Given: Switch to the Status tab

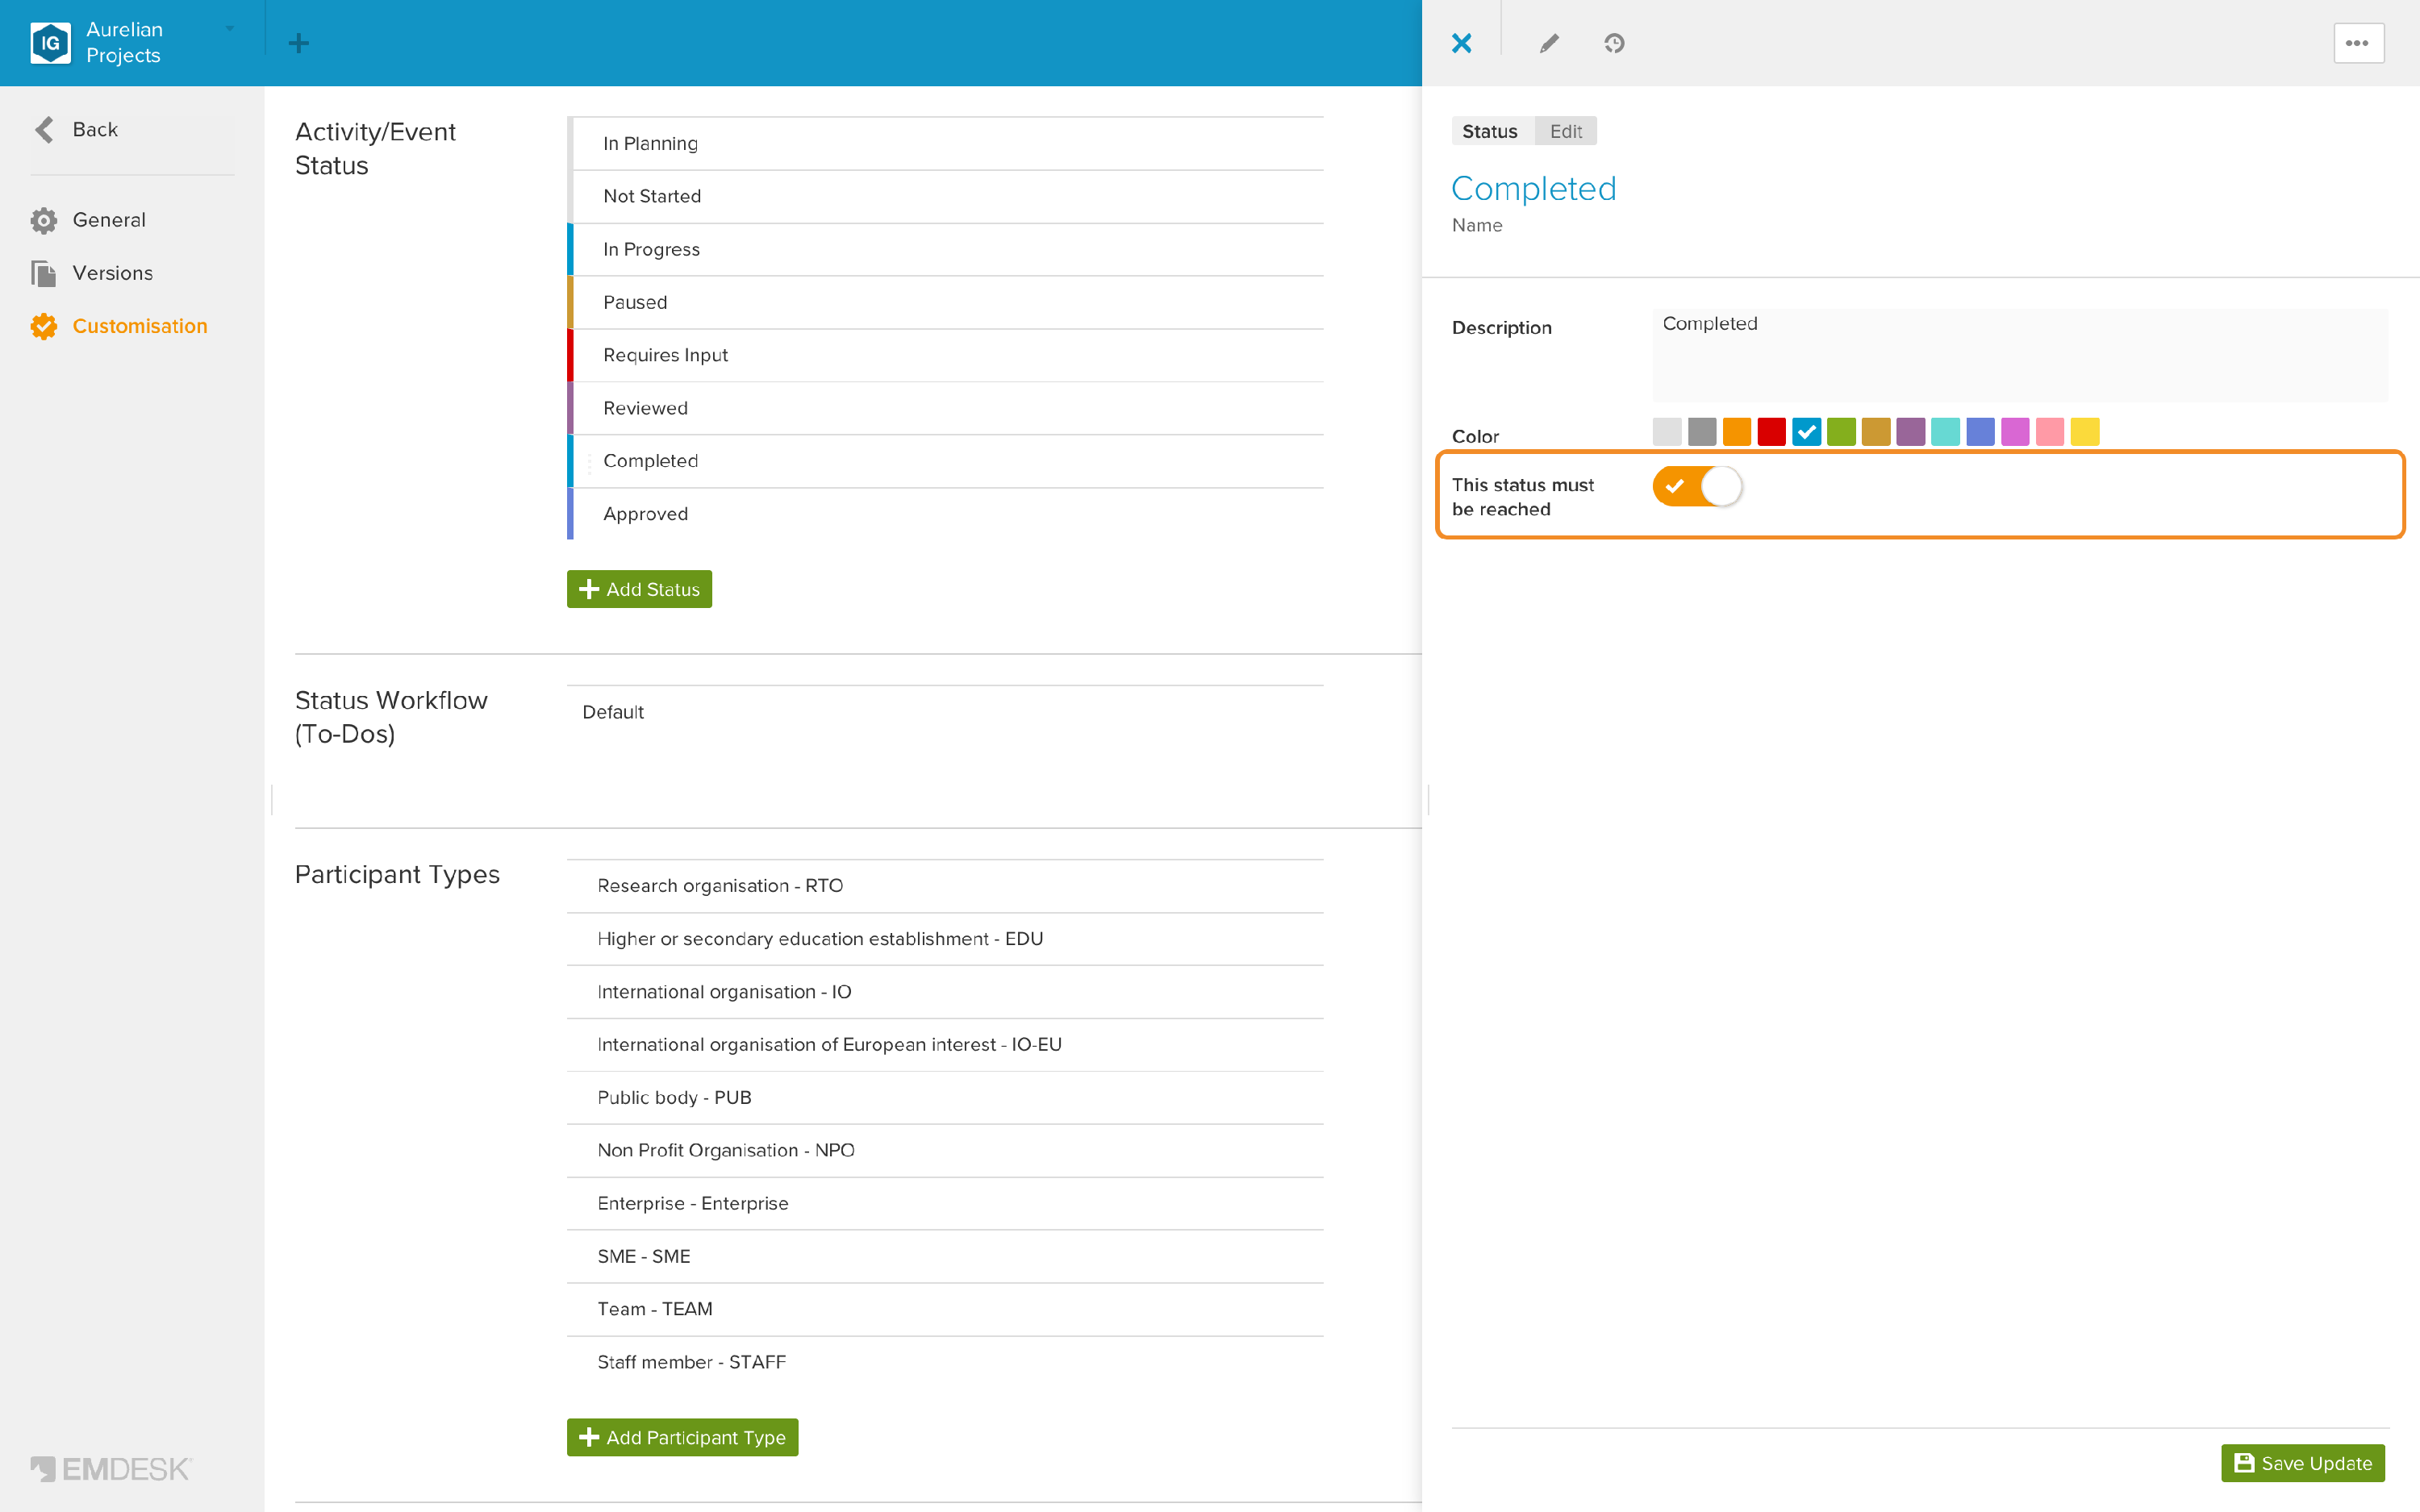Looking at the screenshot, I should point(1489,131).
